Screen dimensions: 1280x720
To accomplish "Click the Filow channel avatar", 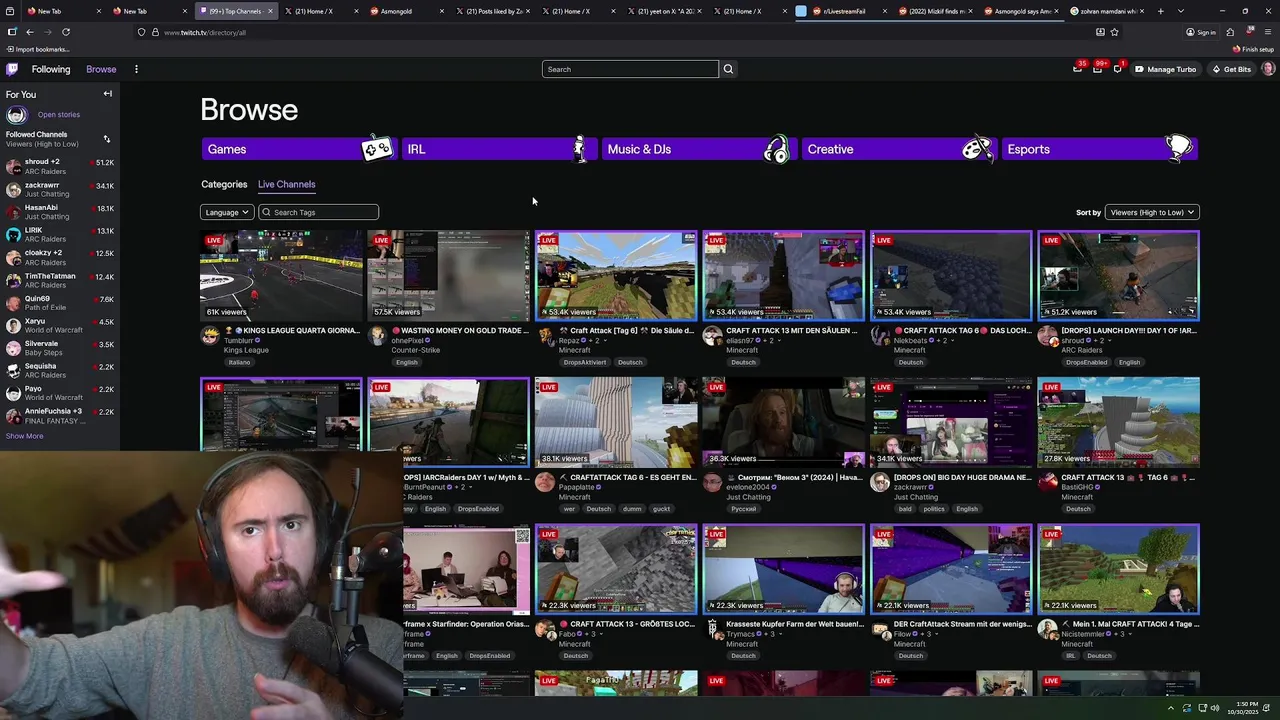I will [x=880, y=630].
